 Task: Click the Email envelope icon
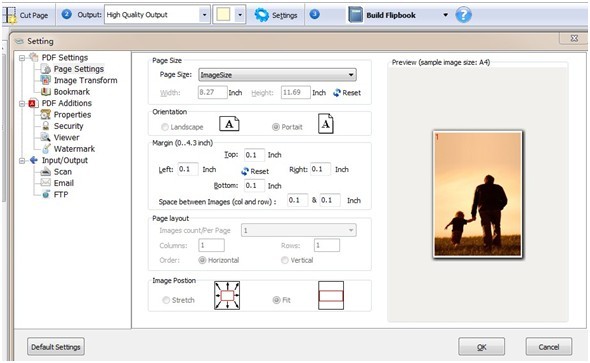pos(46,183)
